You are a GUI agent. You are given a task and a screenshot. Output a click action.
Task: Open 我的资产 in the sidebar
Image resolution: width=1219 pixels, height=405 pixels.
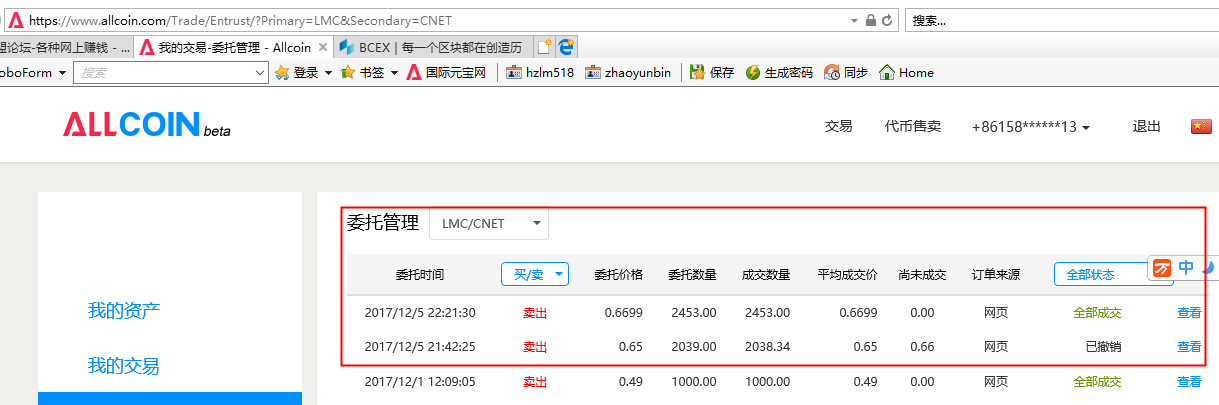point(123,311)
